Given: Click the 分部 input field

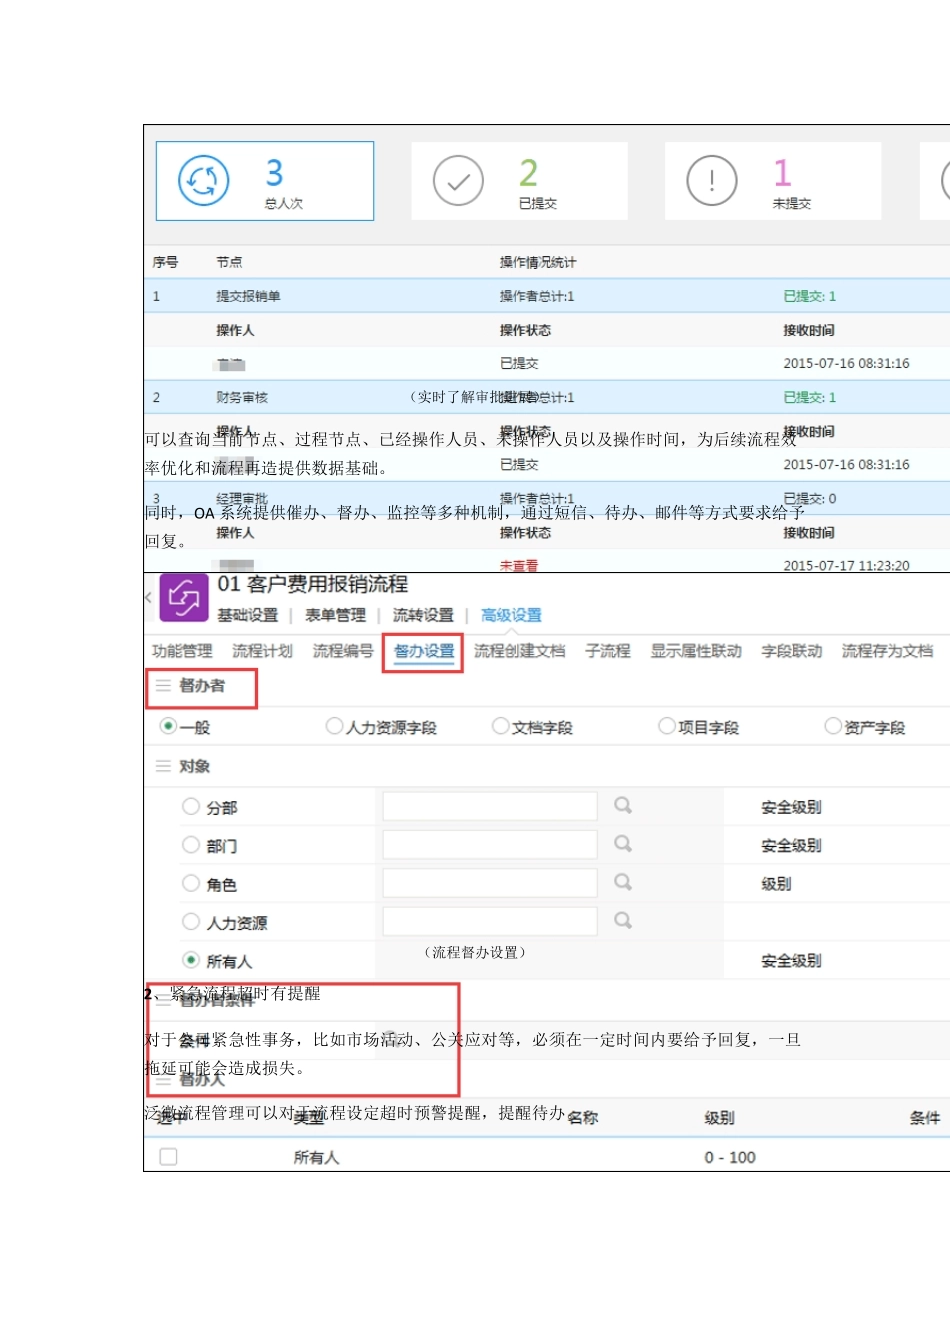Looking at the screenshot, I should point(490,806).
